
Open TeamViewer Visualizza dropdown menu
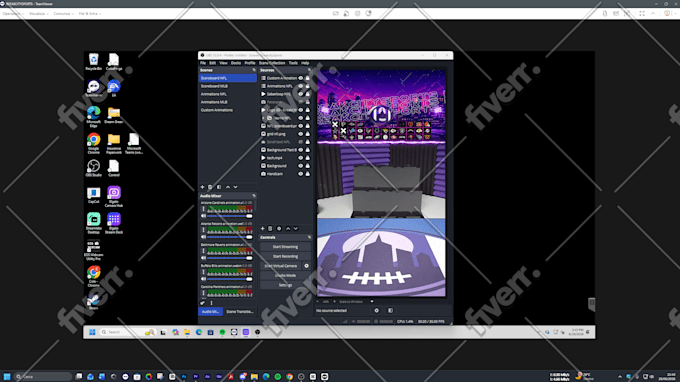click(39, 14)
